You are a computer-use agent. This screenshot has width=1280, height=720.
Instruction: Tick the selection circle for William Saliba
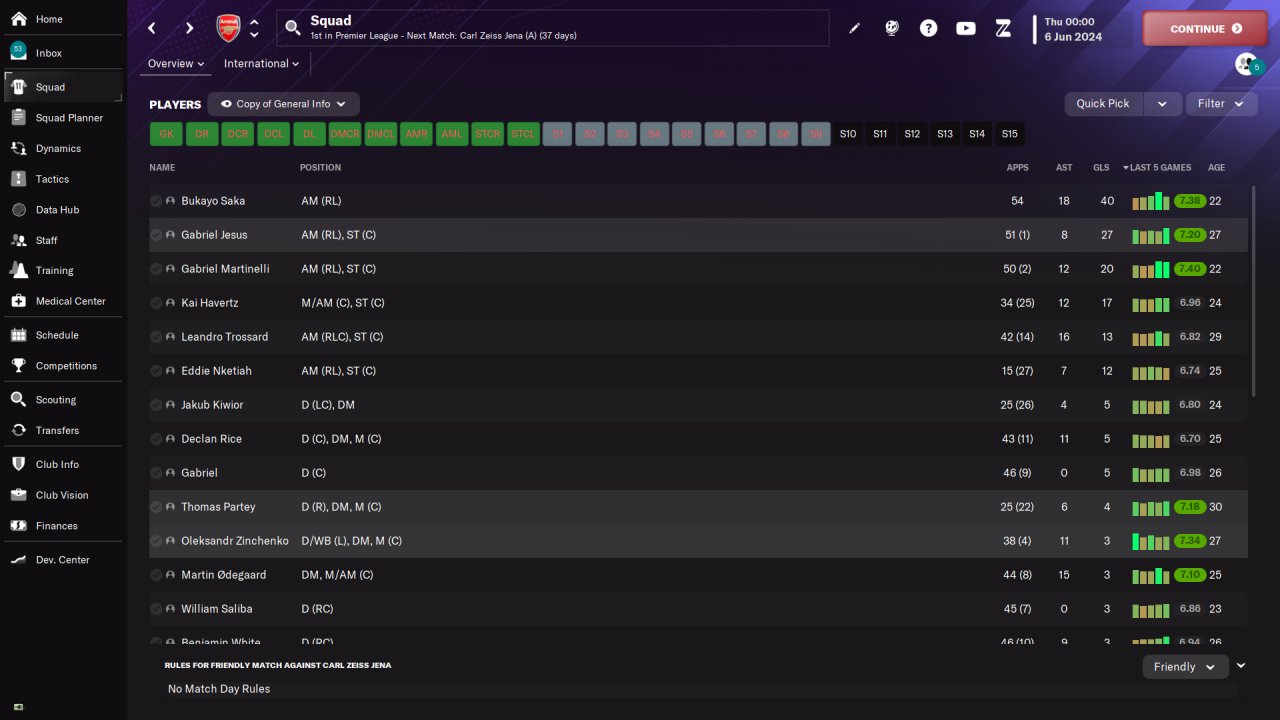coord(156,609)
